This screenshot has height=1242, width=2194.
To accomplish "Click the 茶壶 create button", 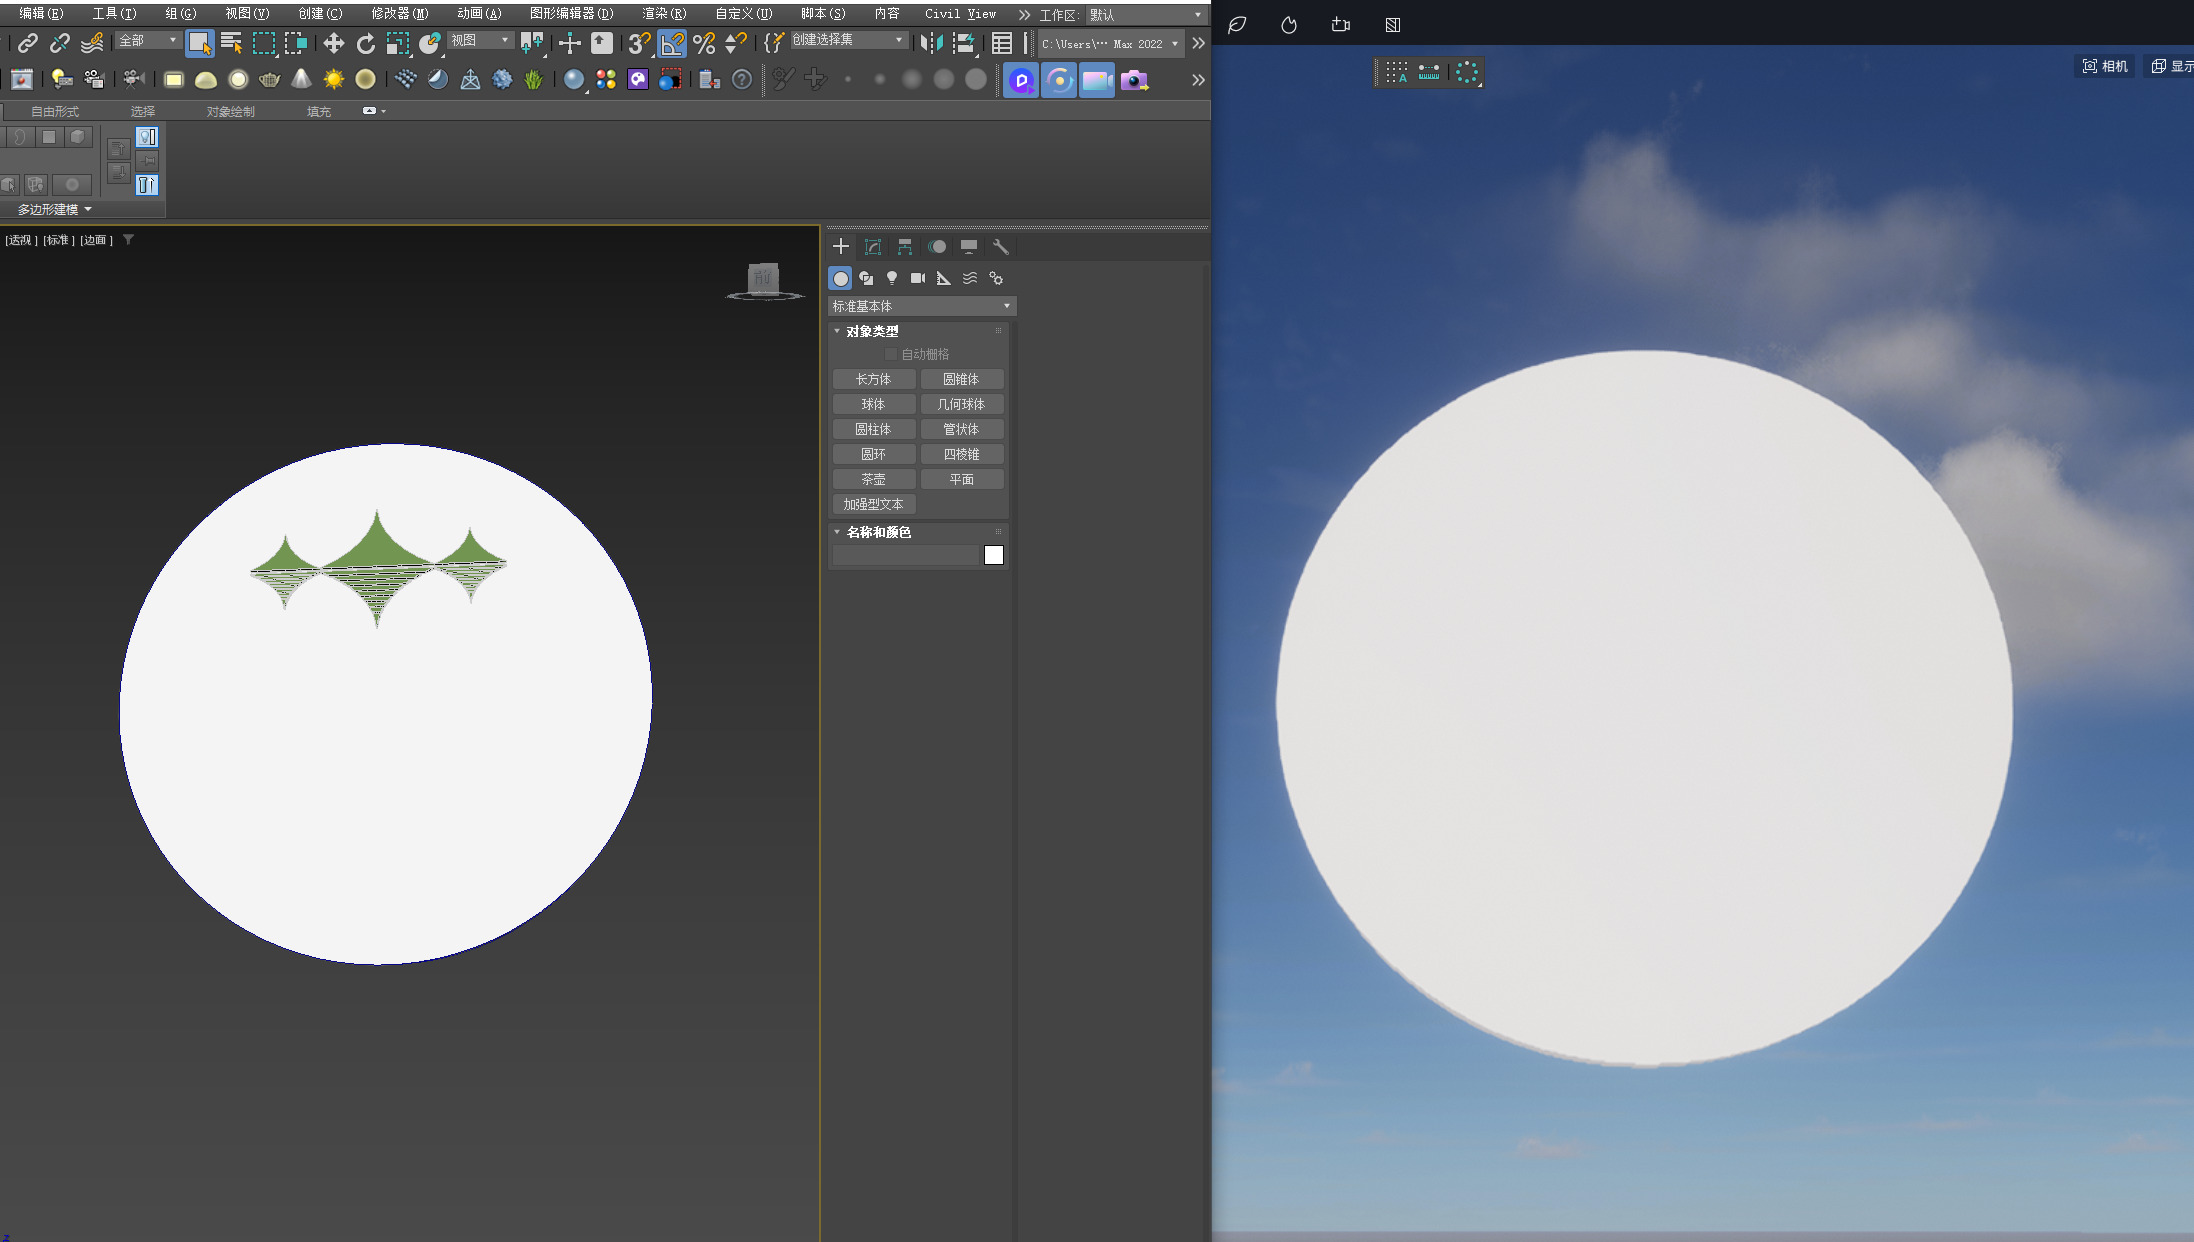I will point(873,479).
